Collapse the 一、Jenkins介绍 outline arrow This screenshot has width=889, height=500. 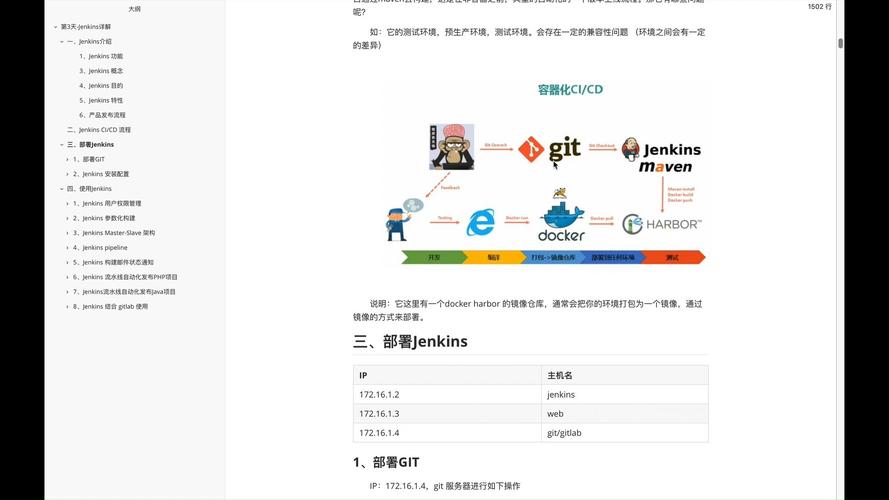62,41
